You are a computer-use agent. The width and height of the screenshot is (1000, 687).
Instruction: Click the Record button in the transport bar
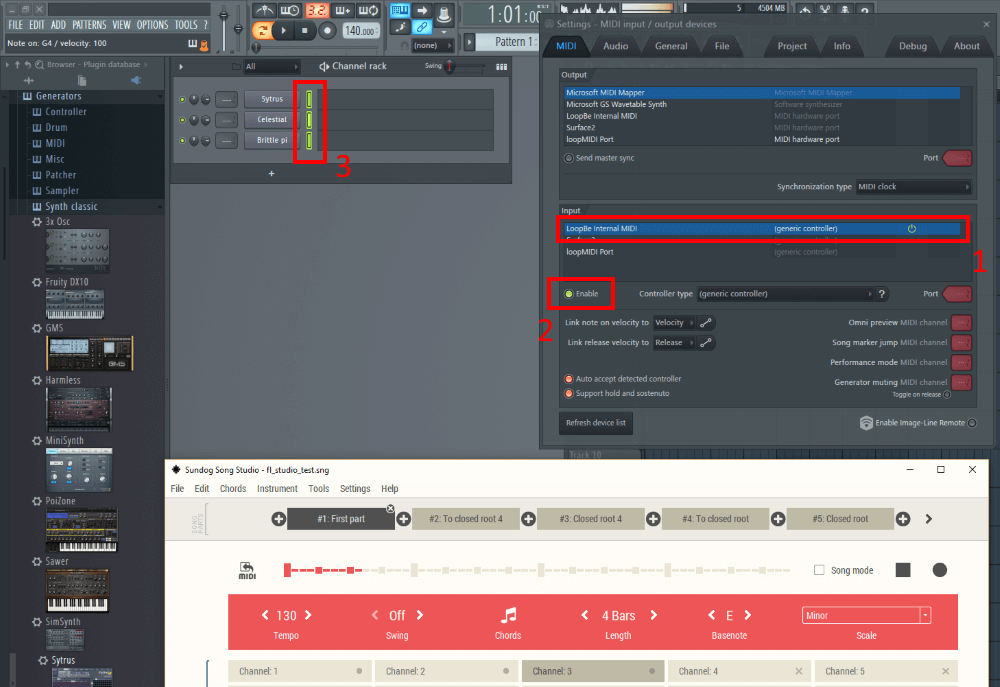[329, 30]
